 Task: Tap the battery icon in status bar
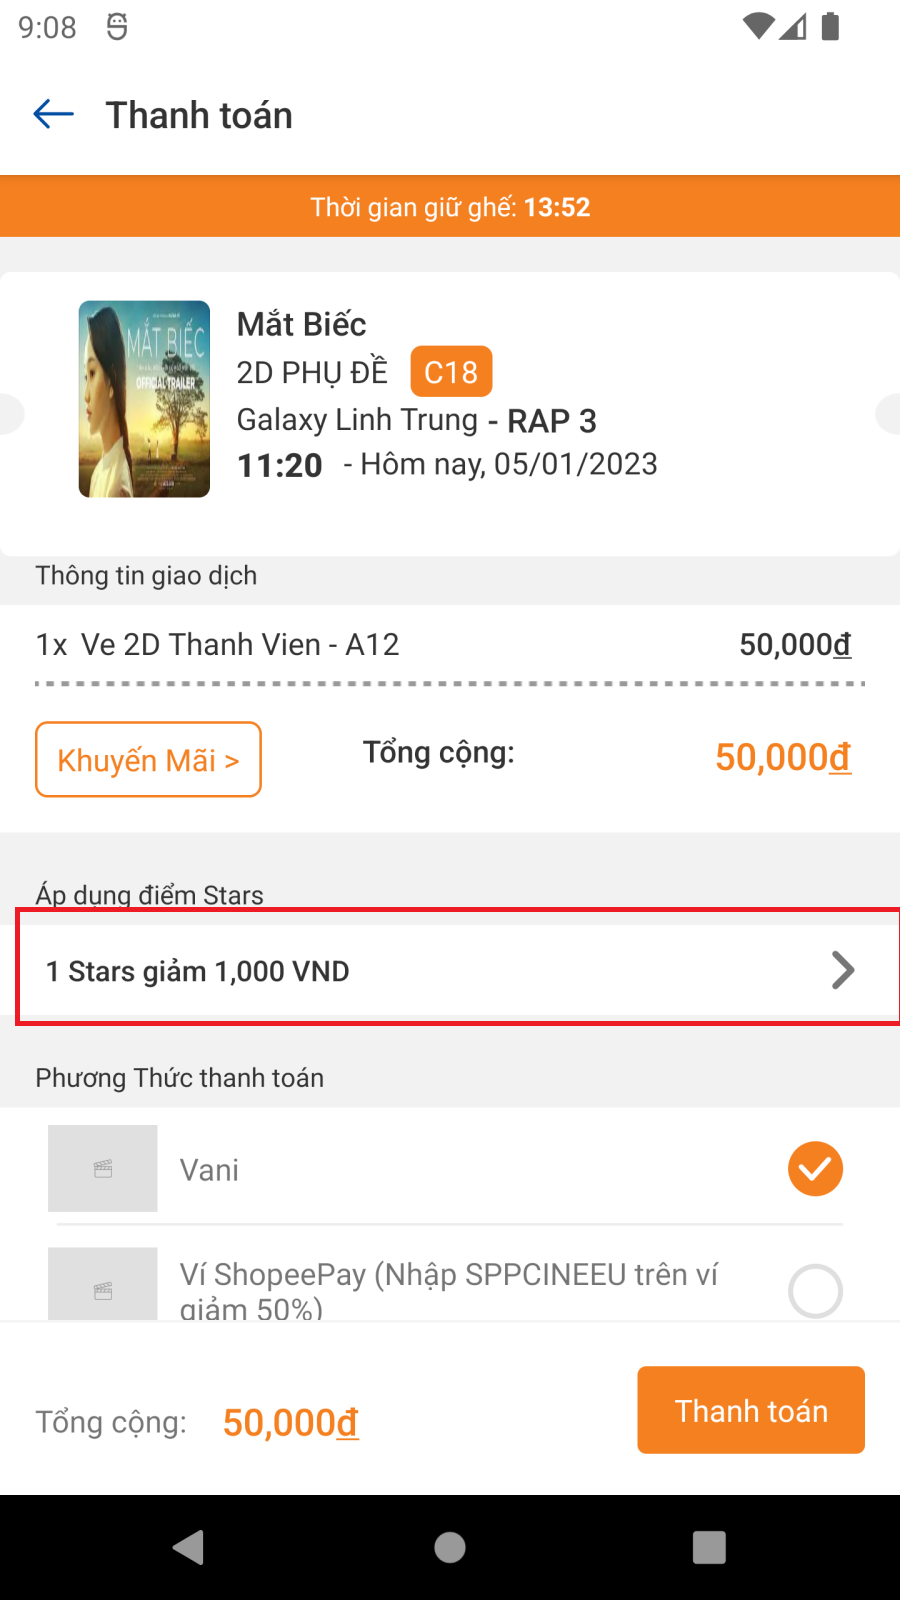tap(830, 26)
